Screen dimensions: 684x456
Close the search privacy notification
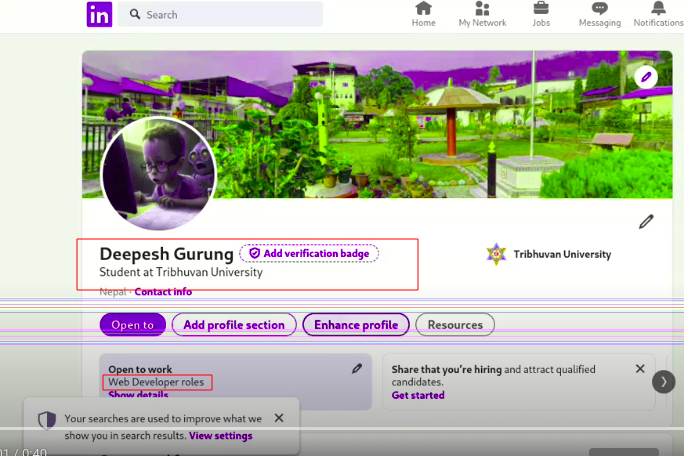(279, 418)
